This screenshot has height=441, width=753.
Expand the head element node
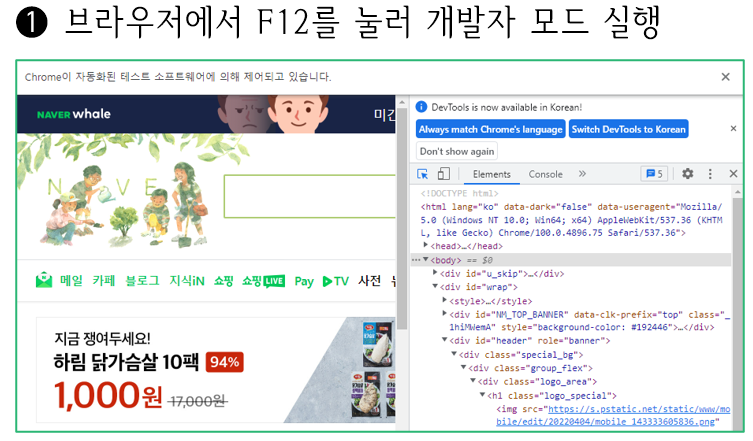click(x=425, y=245)
